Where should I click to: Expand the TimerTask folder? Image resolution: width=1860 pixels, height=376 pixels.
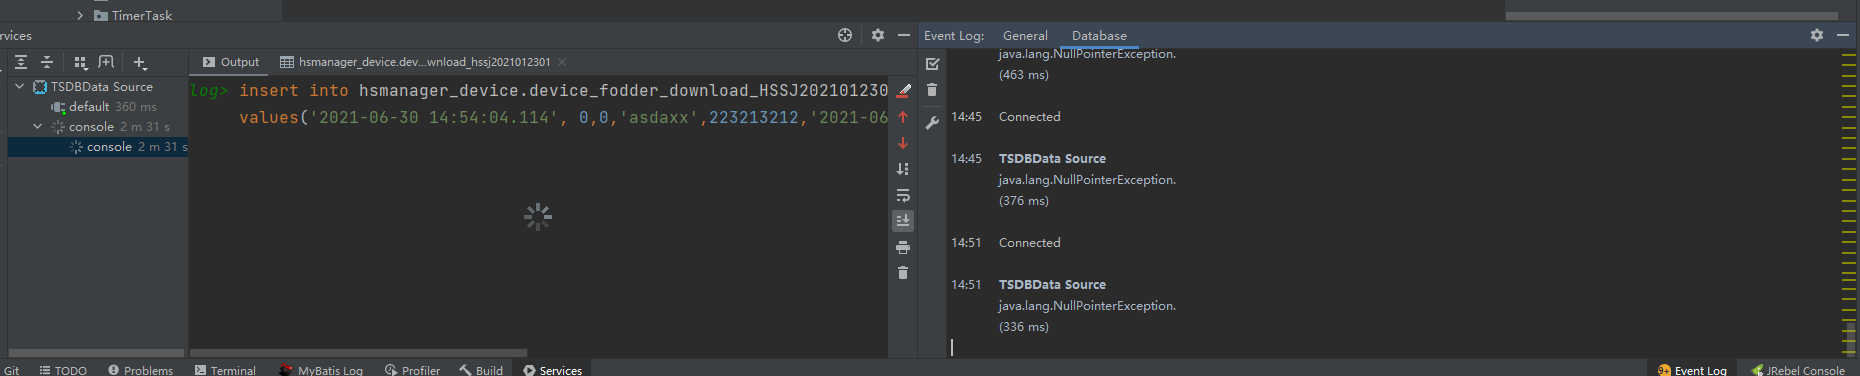click(80, 15)
